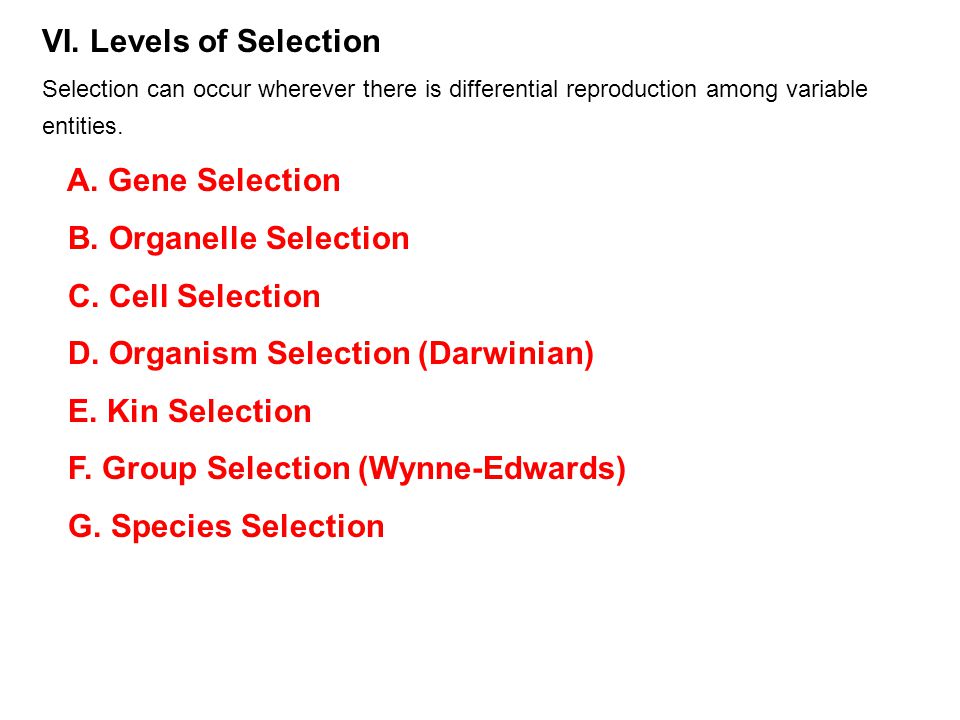Select 'A. Gene Selection' item
Screen dimensions: 960x720
[x=203, y=180]
